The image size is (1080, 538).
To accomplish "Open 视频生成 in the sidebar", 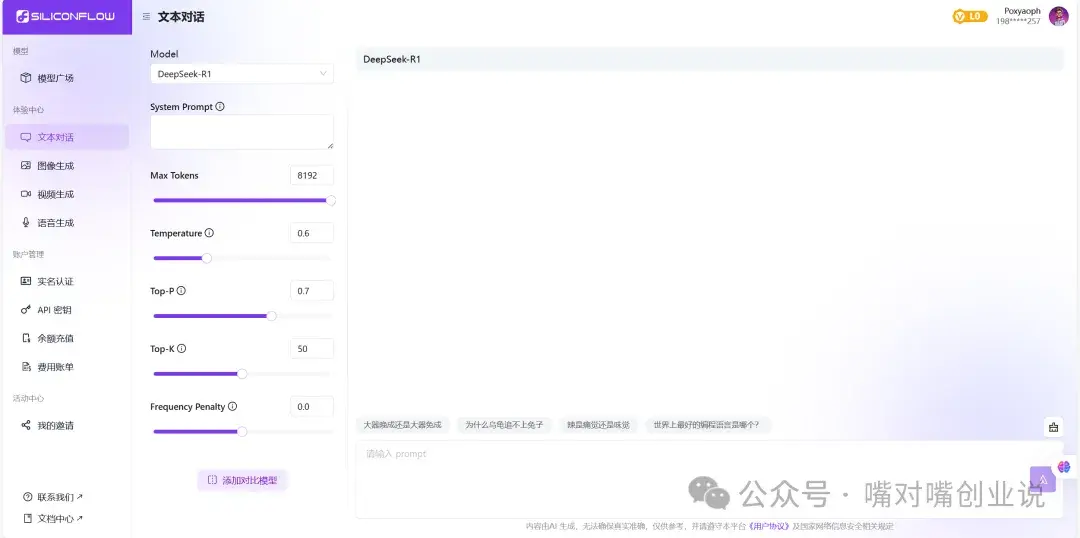I will [x=67, y=194].
